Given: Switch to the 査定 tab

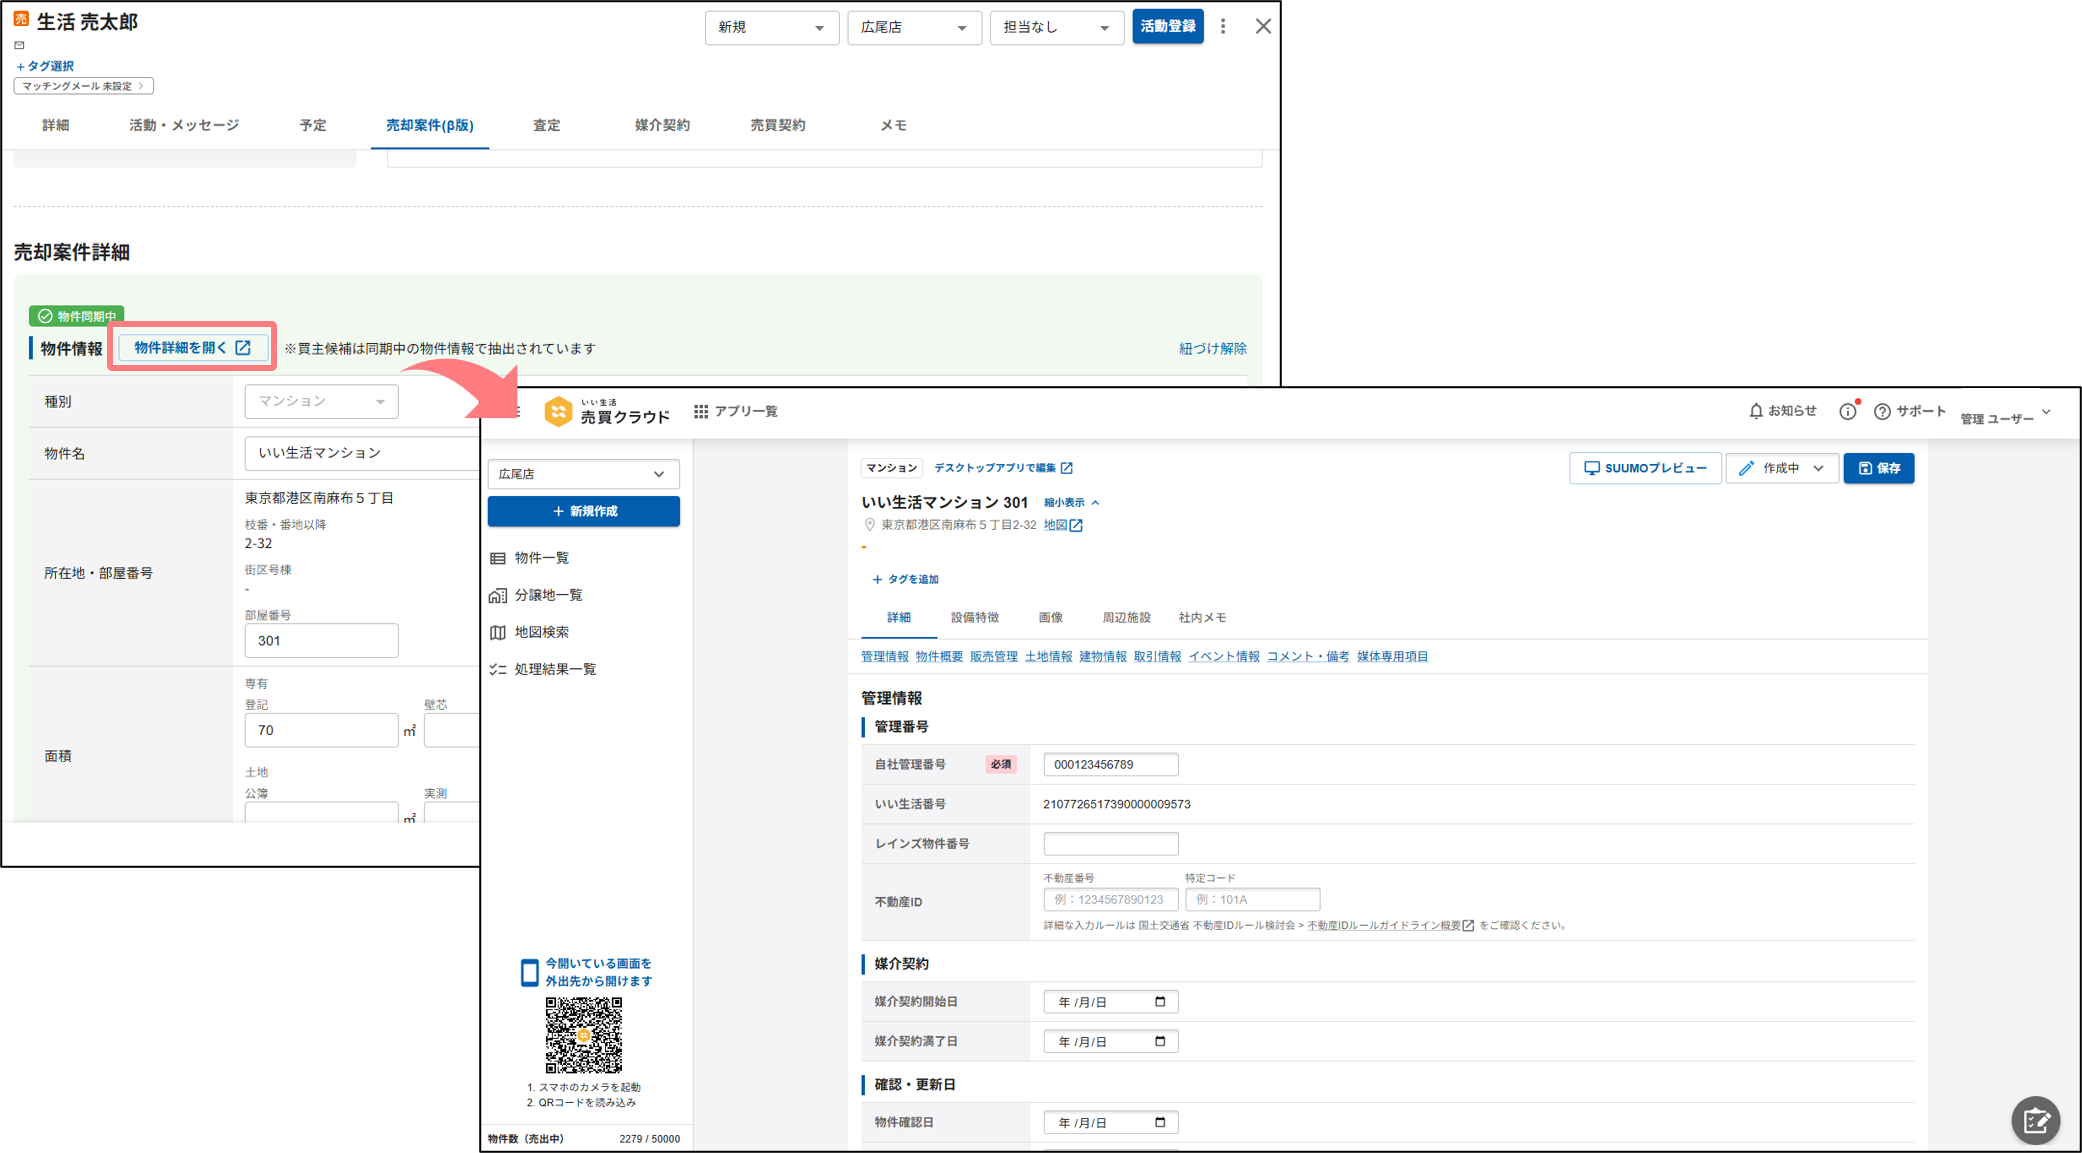Looking at the screenshot, I should 547,125.
